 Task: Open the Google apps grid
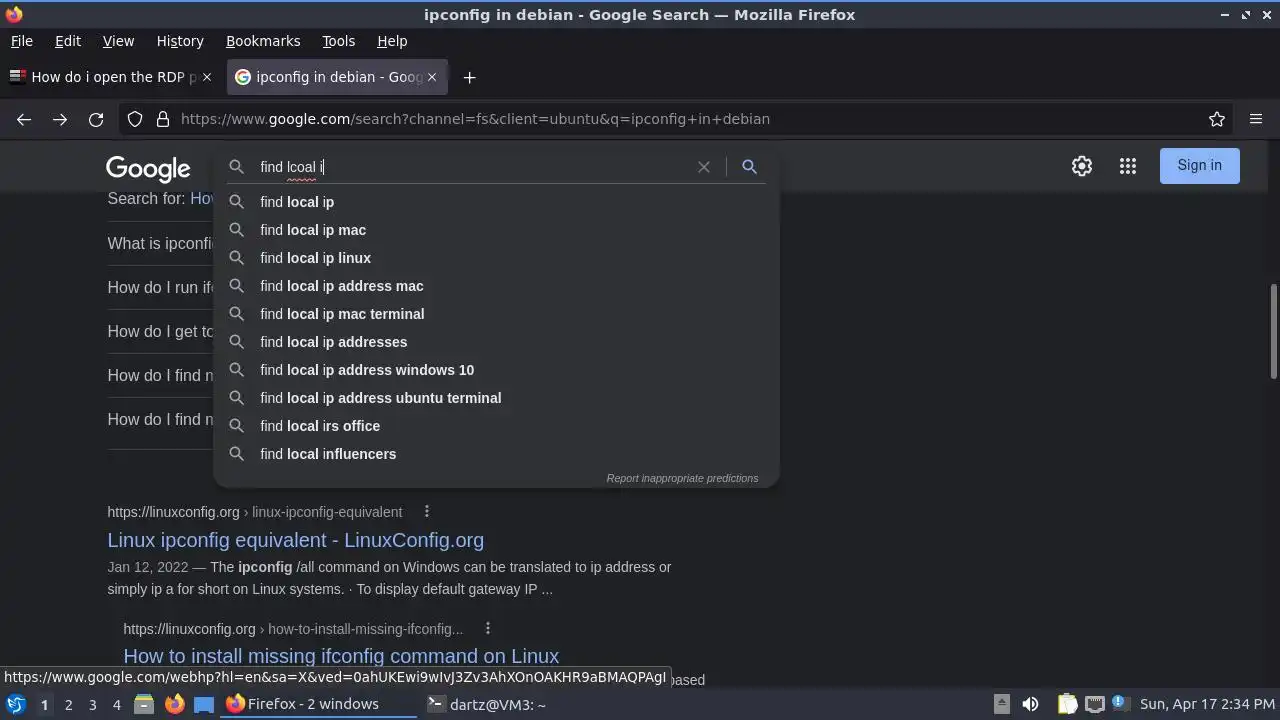(1128, 166)
